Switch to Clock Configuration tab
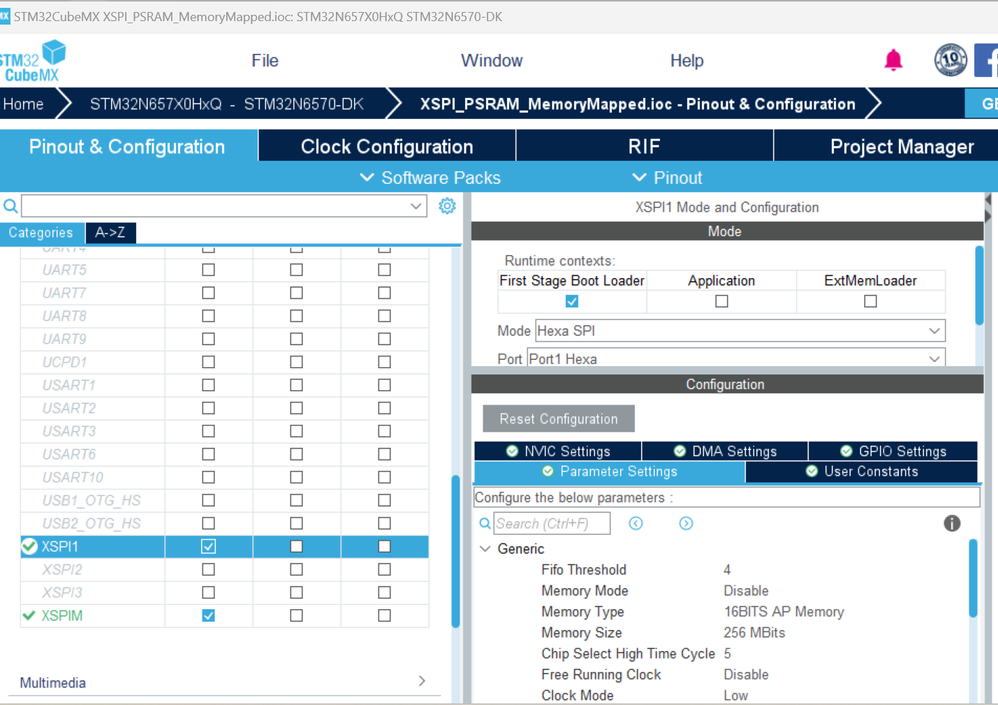Viewport: 998px width, 705px height. [387, 146]
